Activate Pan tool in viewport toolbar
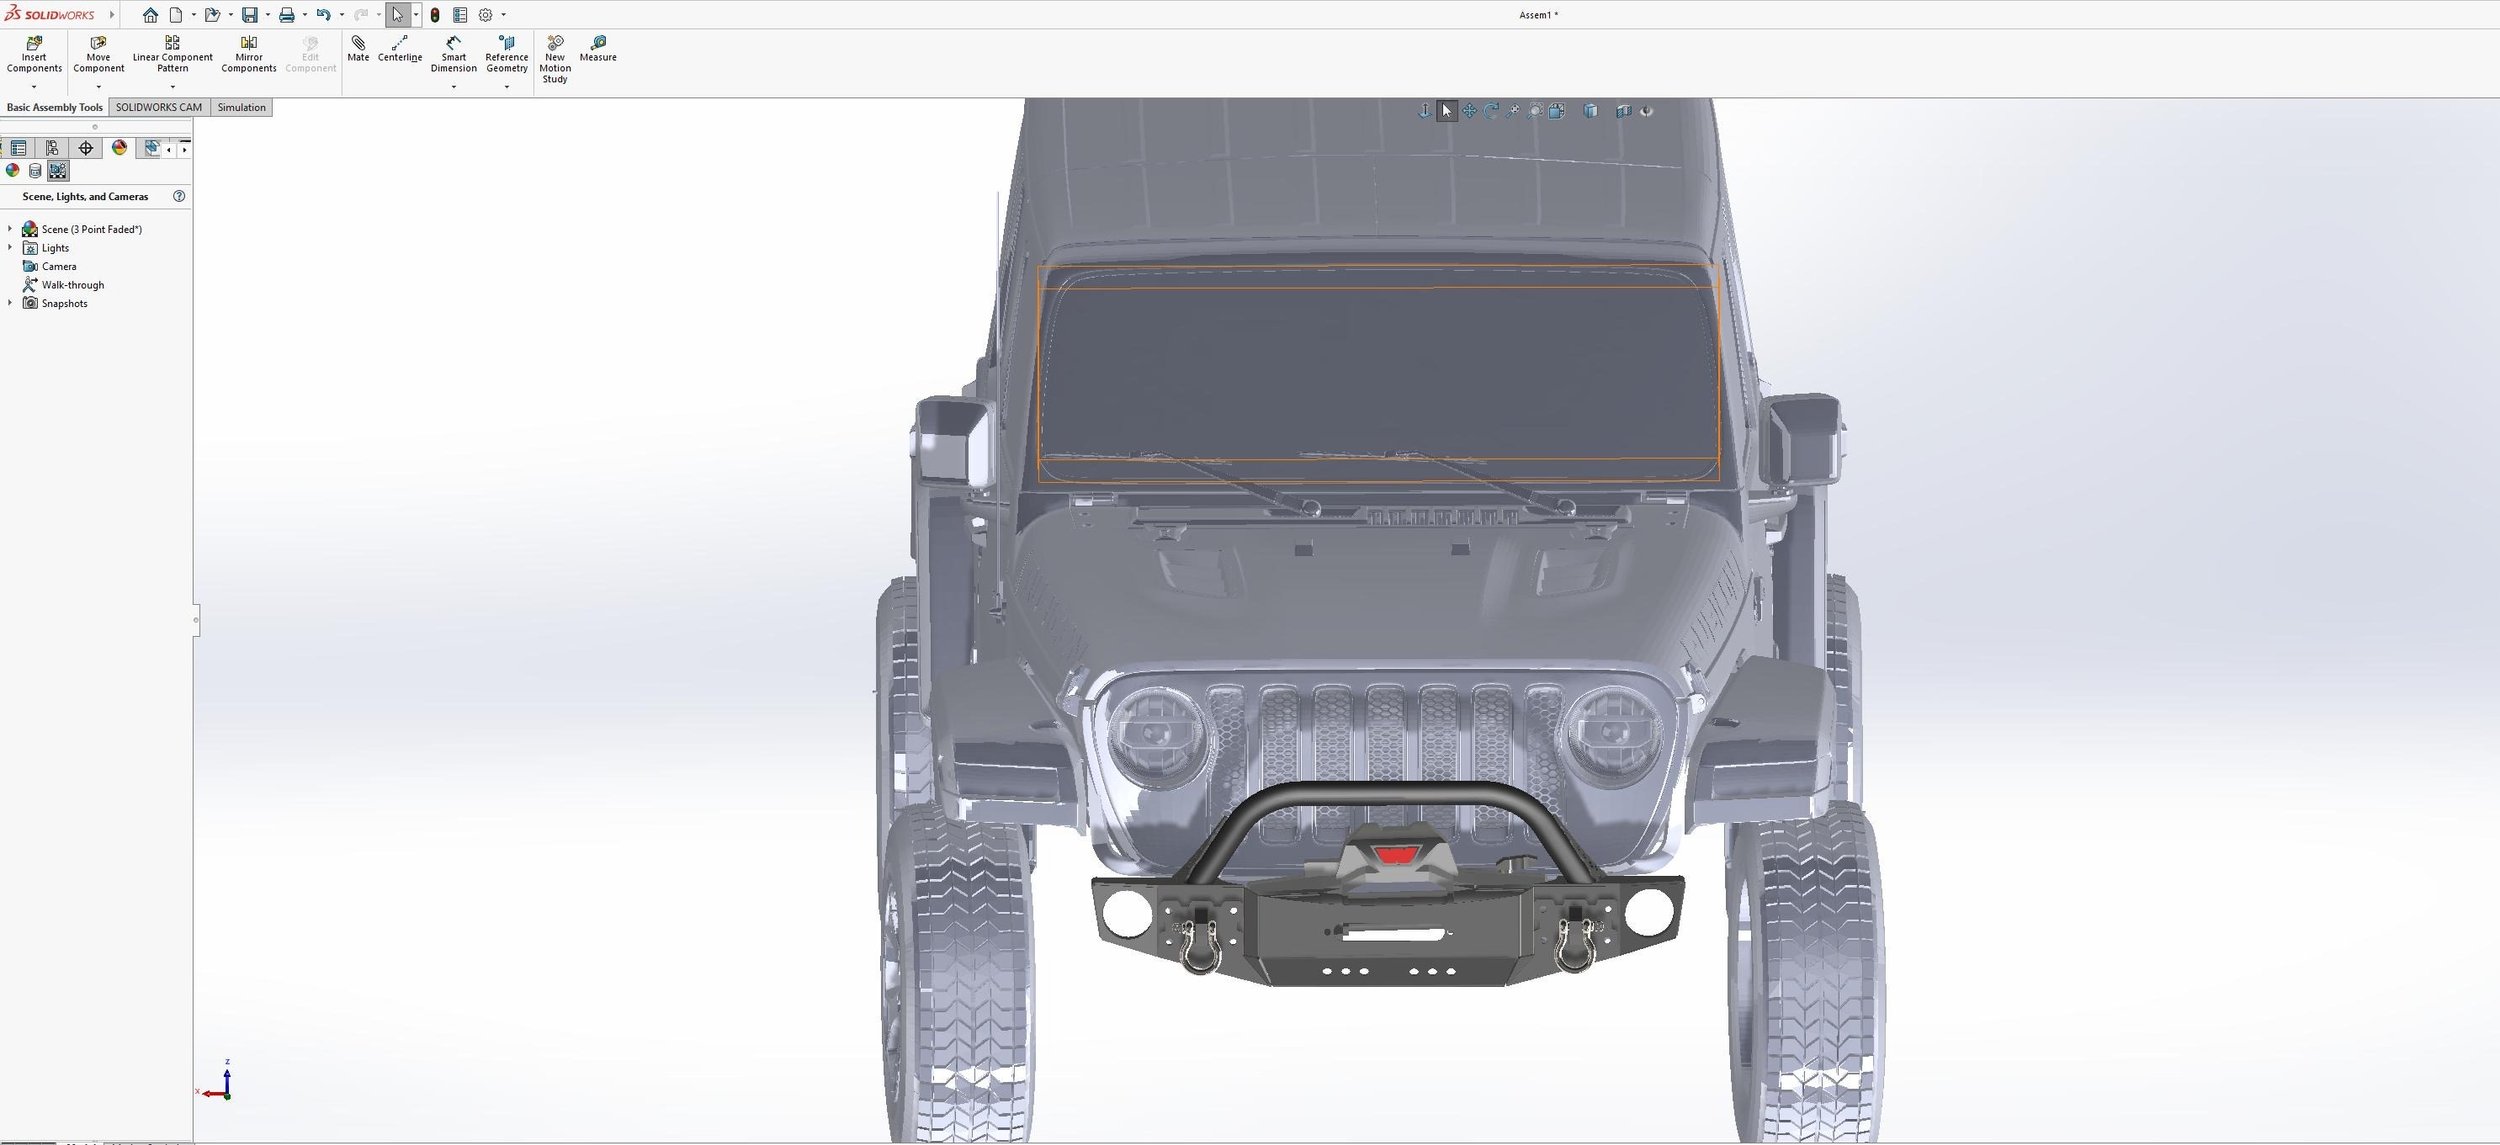2500x1145 pixels. [1469, 111]
